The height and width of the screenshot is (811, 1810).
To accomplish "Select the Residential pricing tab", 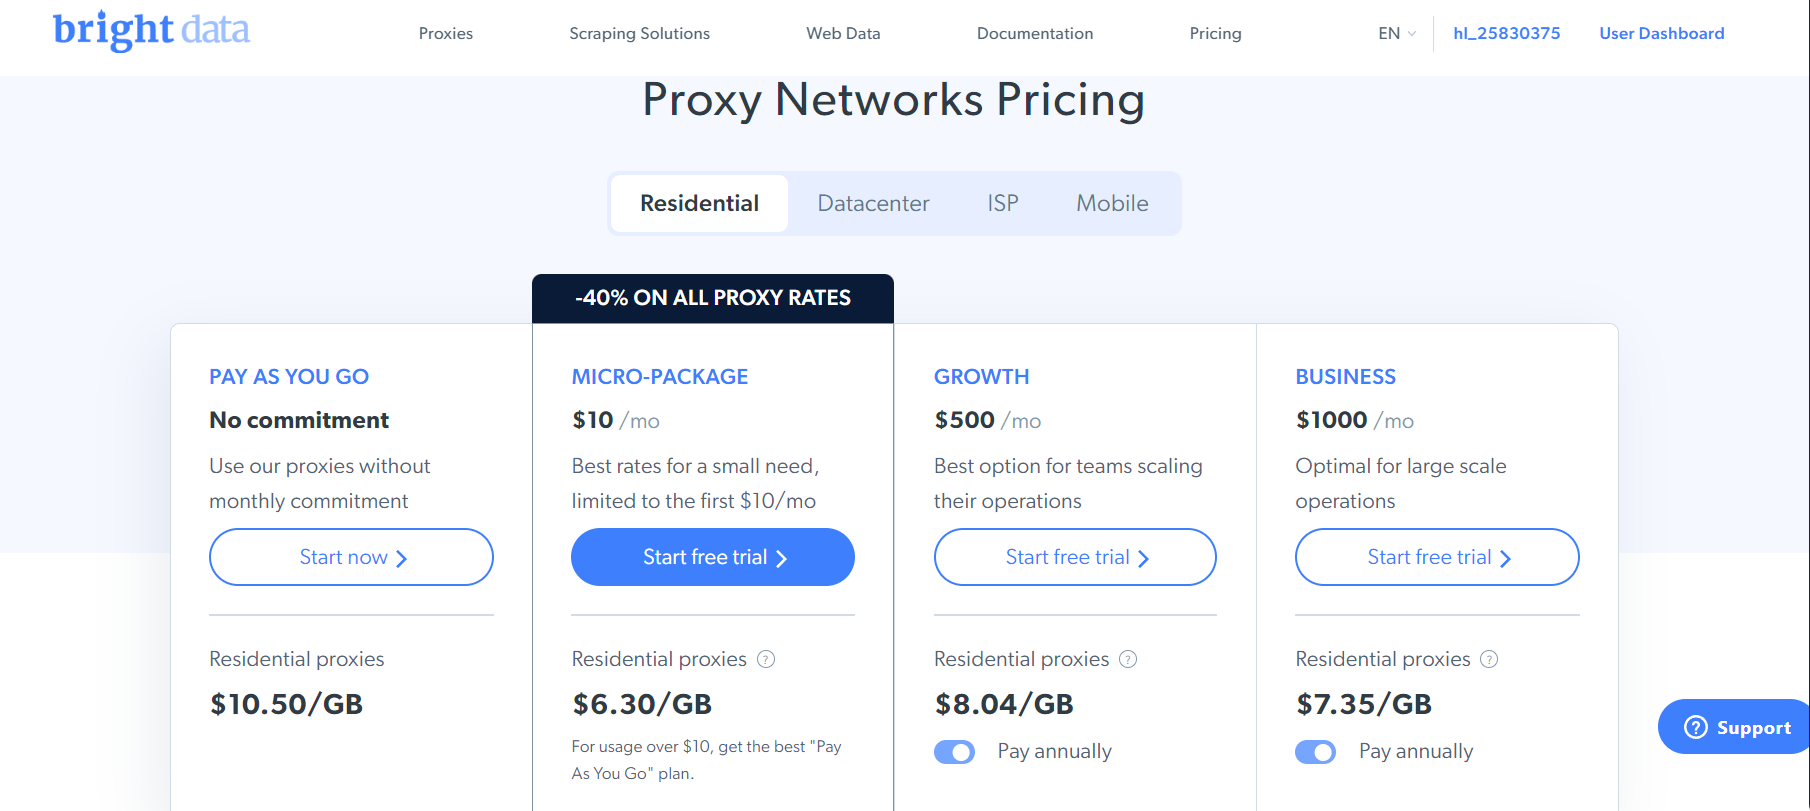I will (x=699, y=203).
